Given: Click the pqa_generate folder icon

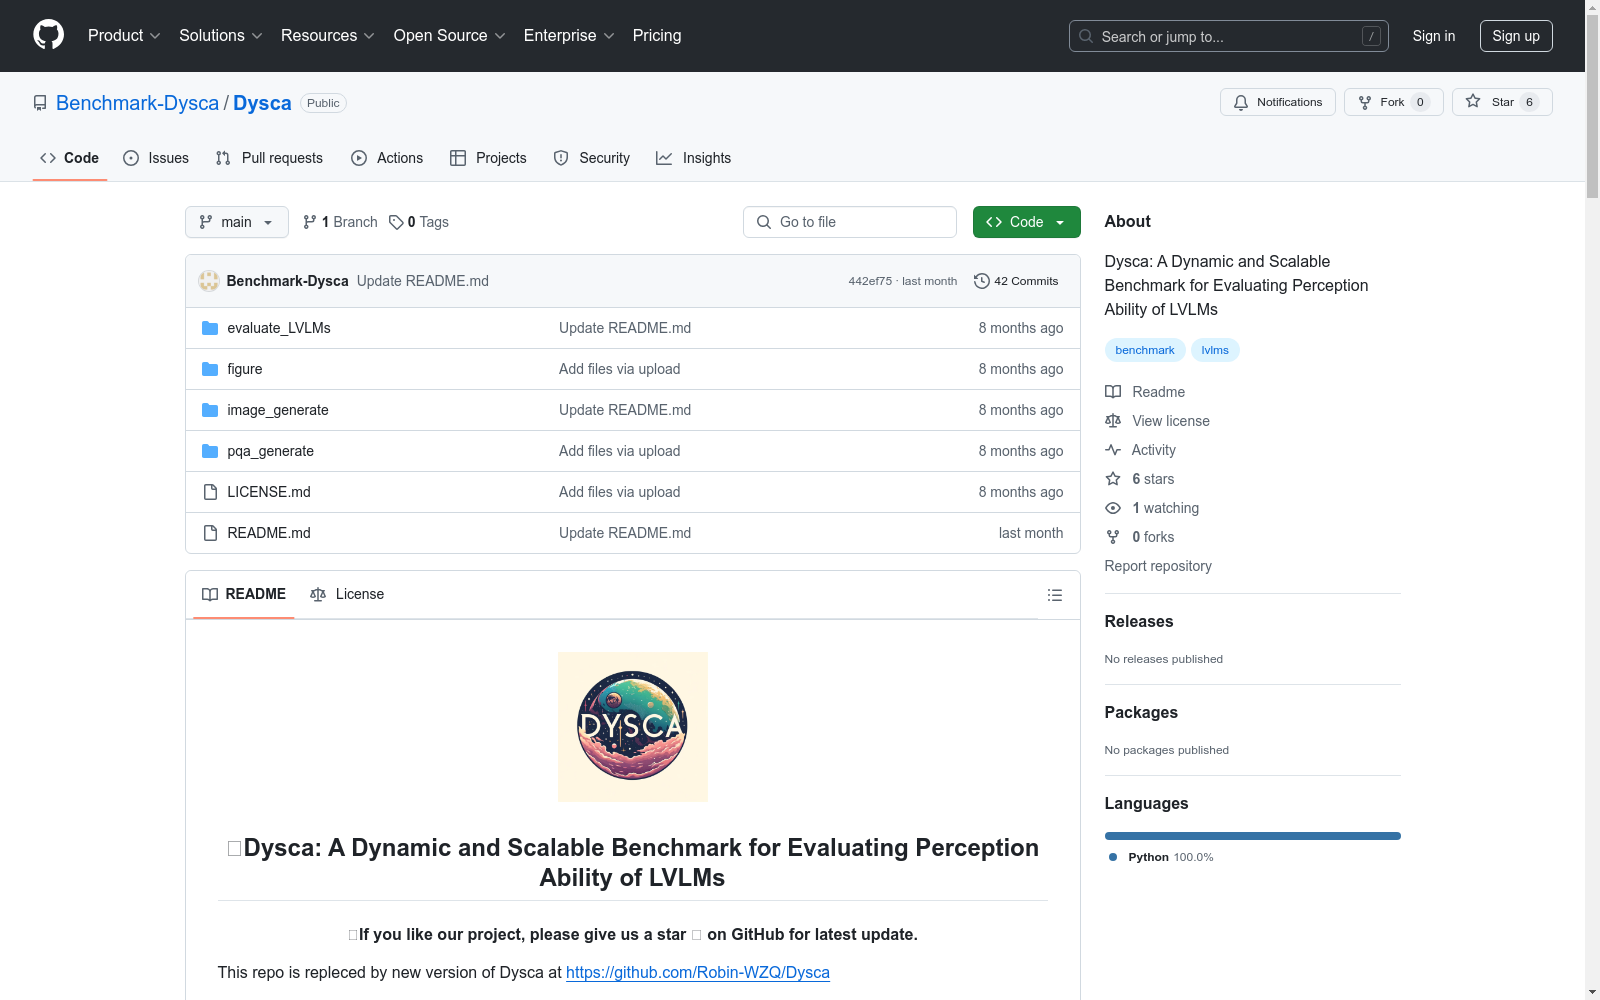Looking at the screenshot, I should (x=210, y=451).
